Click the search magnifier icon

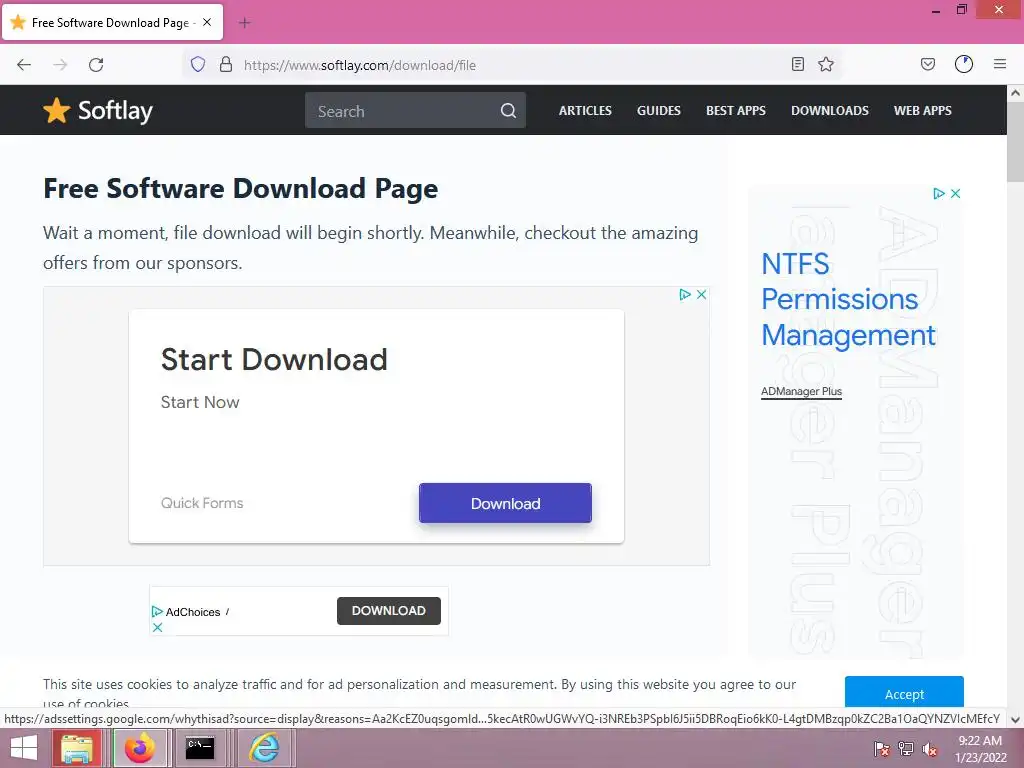[508, 110]
